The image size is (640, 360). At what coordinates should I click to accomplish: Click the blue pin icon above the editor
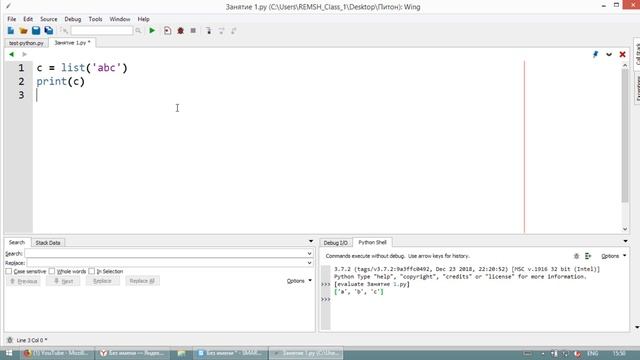tap(596, 54)
